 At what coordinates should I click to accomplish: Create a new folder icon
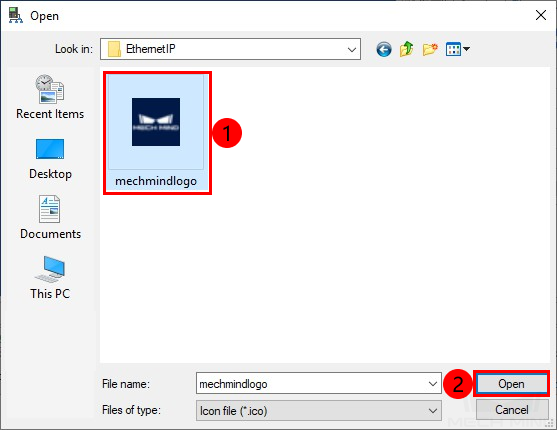tap(430, 49)
